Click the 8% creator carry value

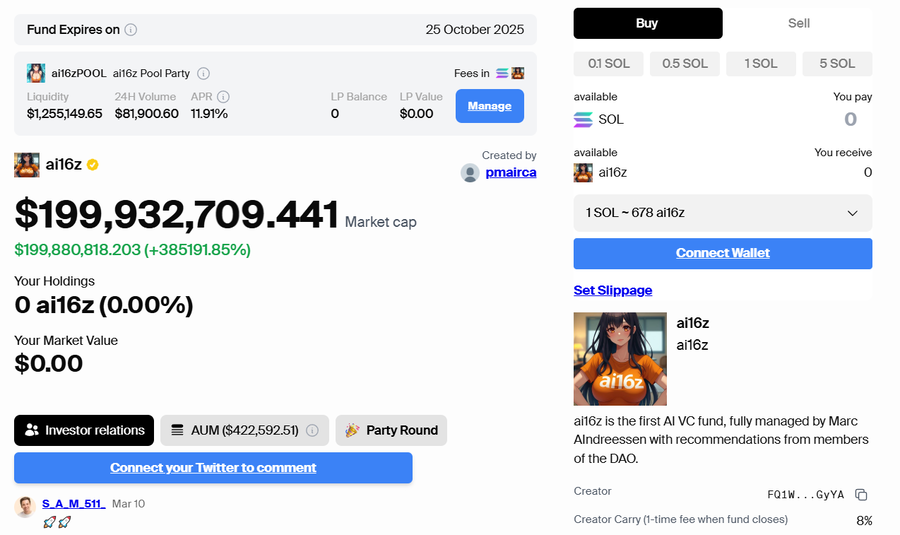tap(864, 521)
